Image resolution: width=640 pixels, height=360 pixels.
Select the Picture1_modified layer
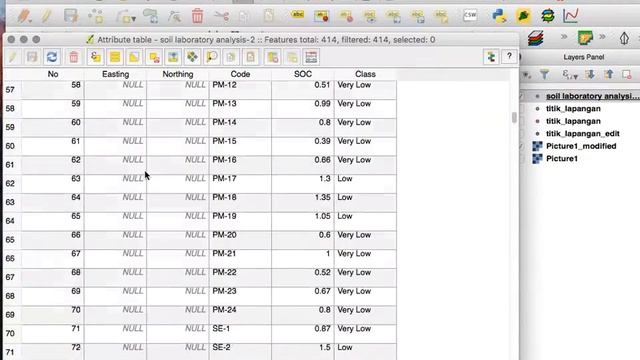pos(581,146)
